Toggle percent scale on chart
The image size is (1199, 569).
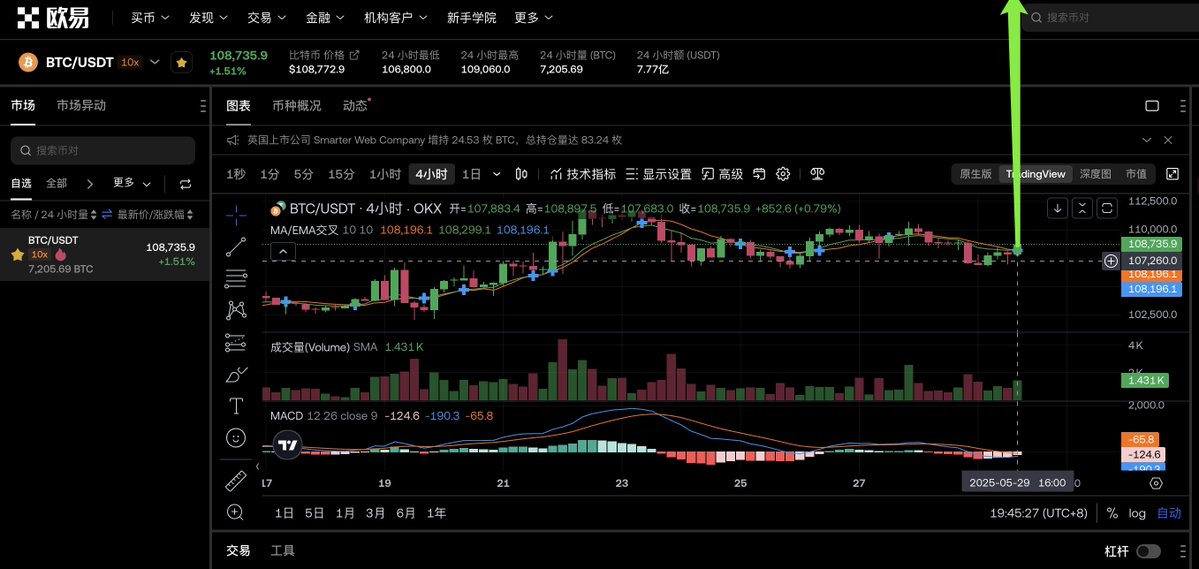click(x=1112, y=513)
